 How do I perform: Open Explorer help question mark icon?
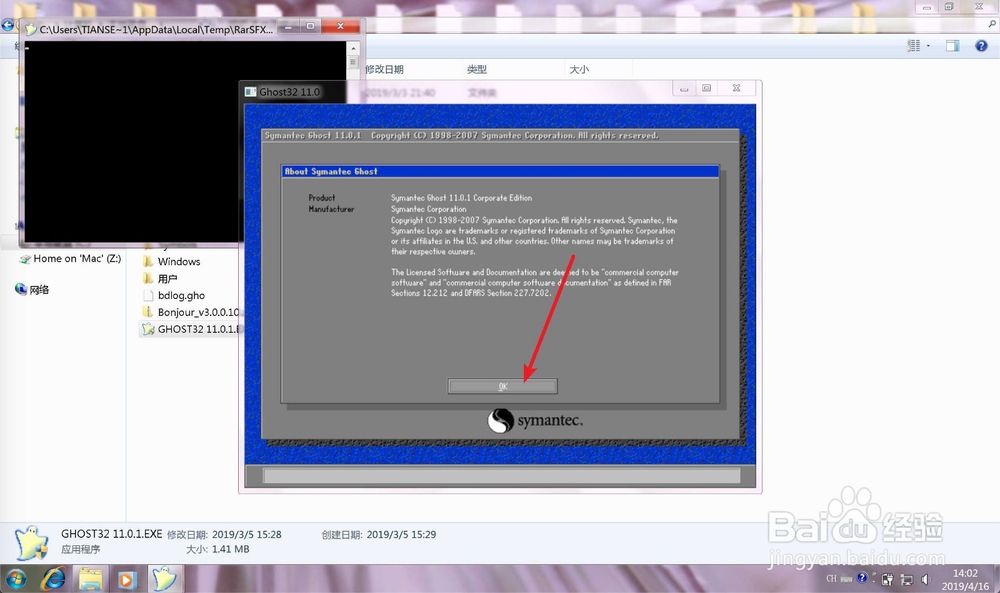(x=981, y=46)
